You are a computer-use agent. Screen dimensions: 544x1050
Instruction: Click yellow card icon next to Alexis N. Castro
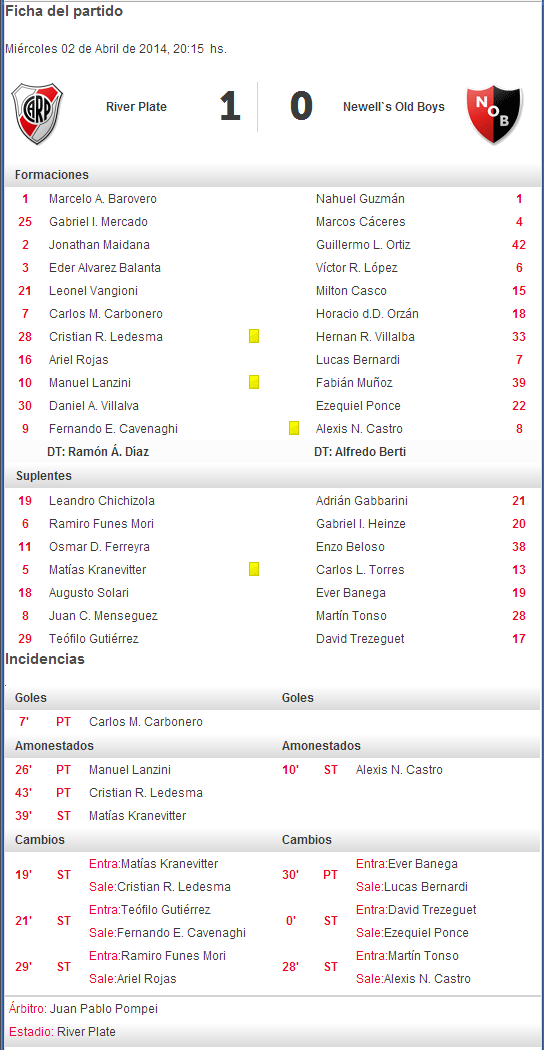(294, 429)
